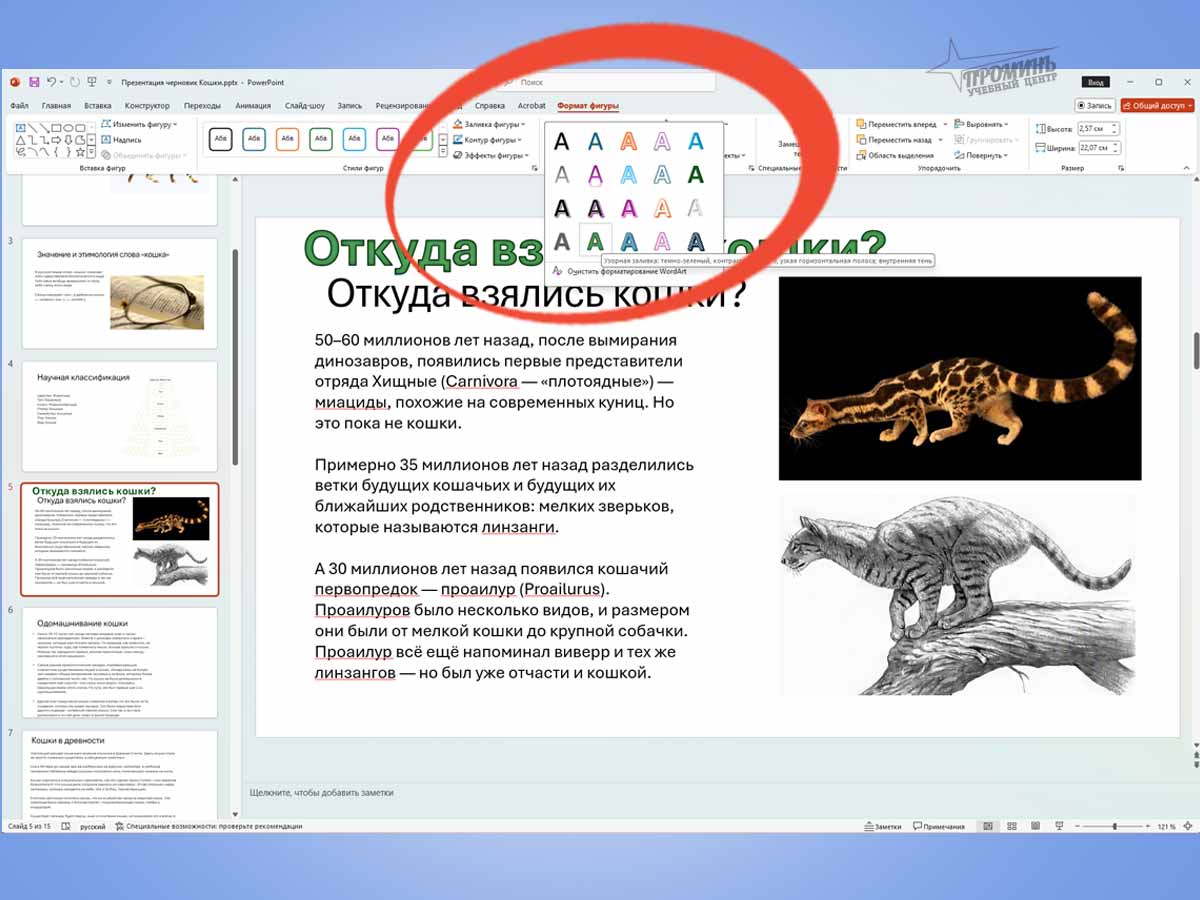Choose the gray A WordArt in the bottom row

562,241
